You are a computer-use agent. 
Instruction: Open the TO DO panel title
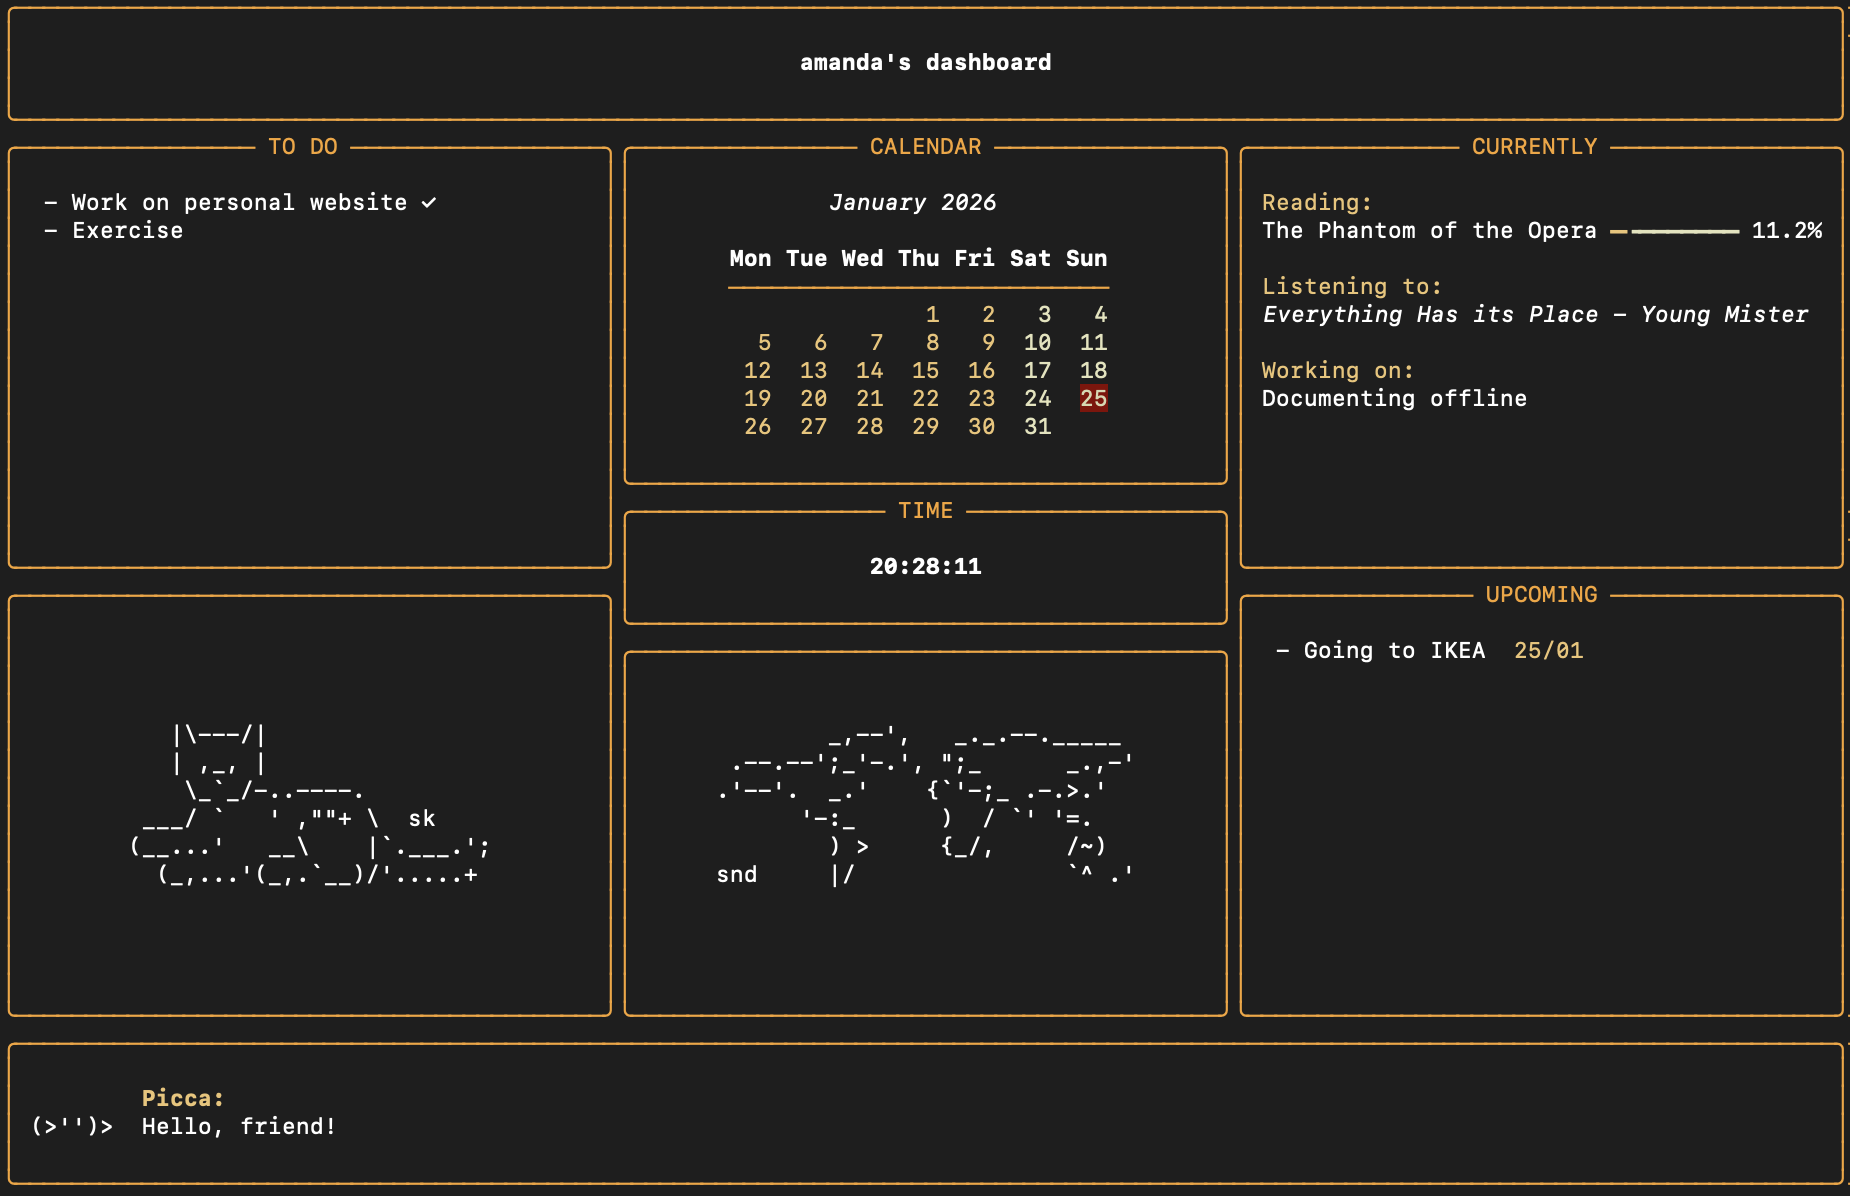pyautogui.click(x=302, y=147)
